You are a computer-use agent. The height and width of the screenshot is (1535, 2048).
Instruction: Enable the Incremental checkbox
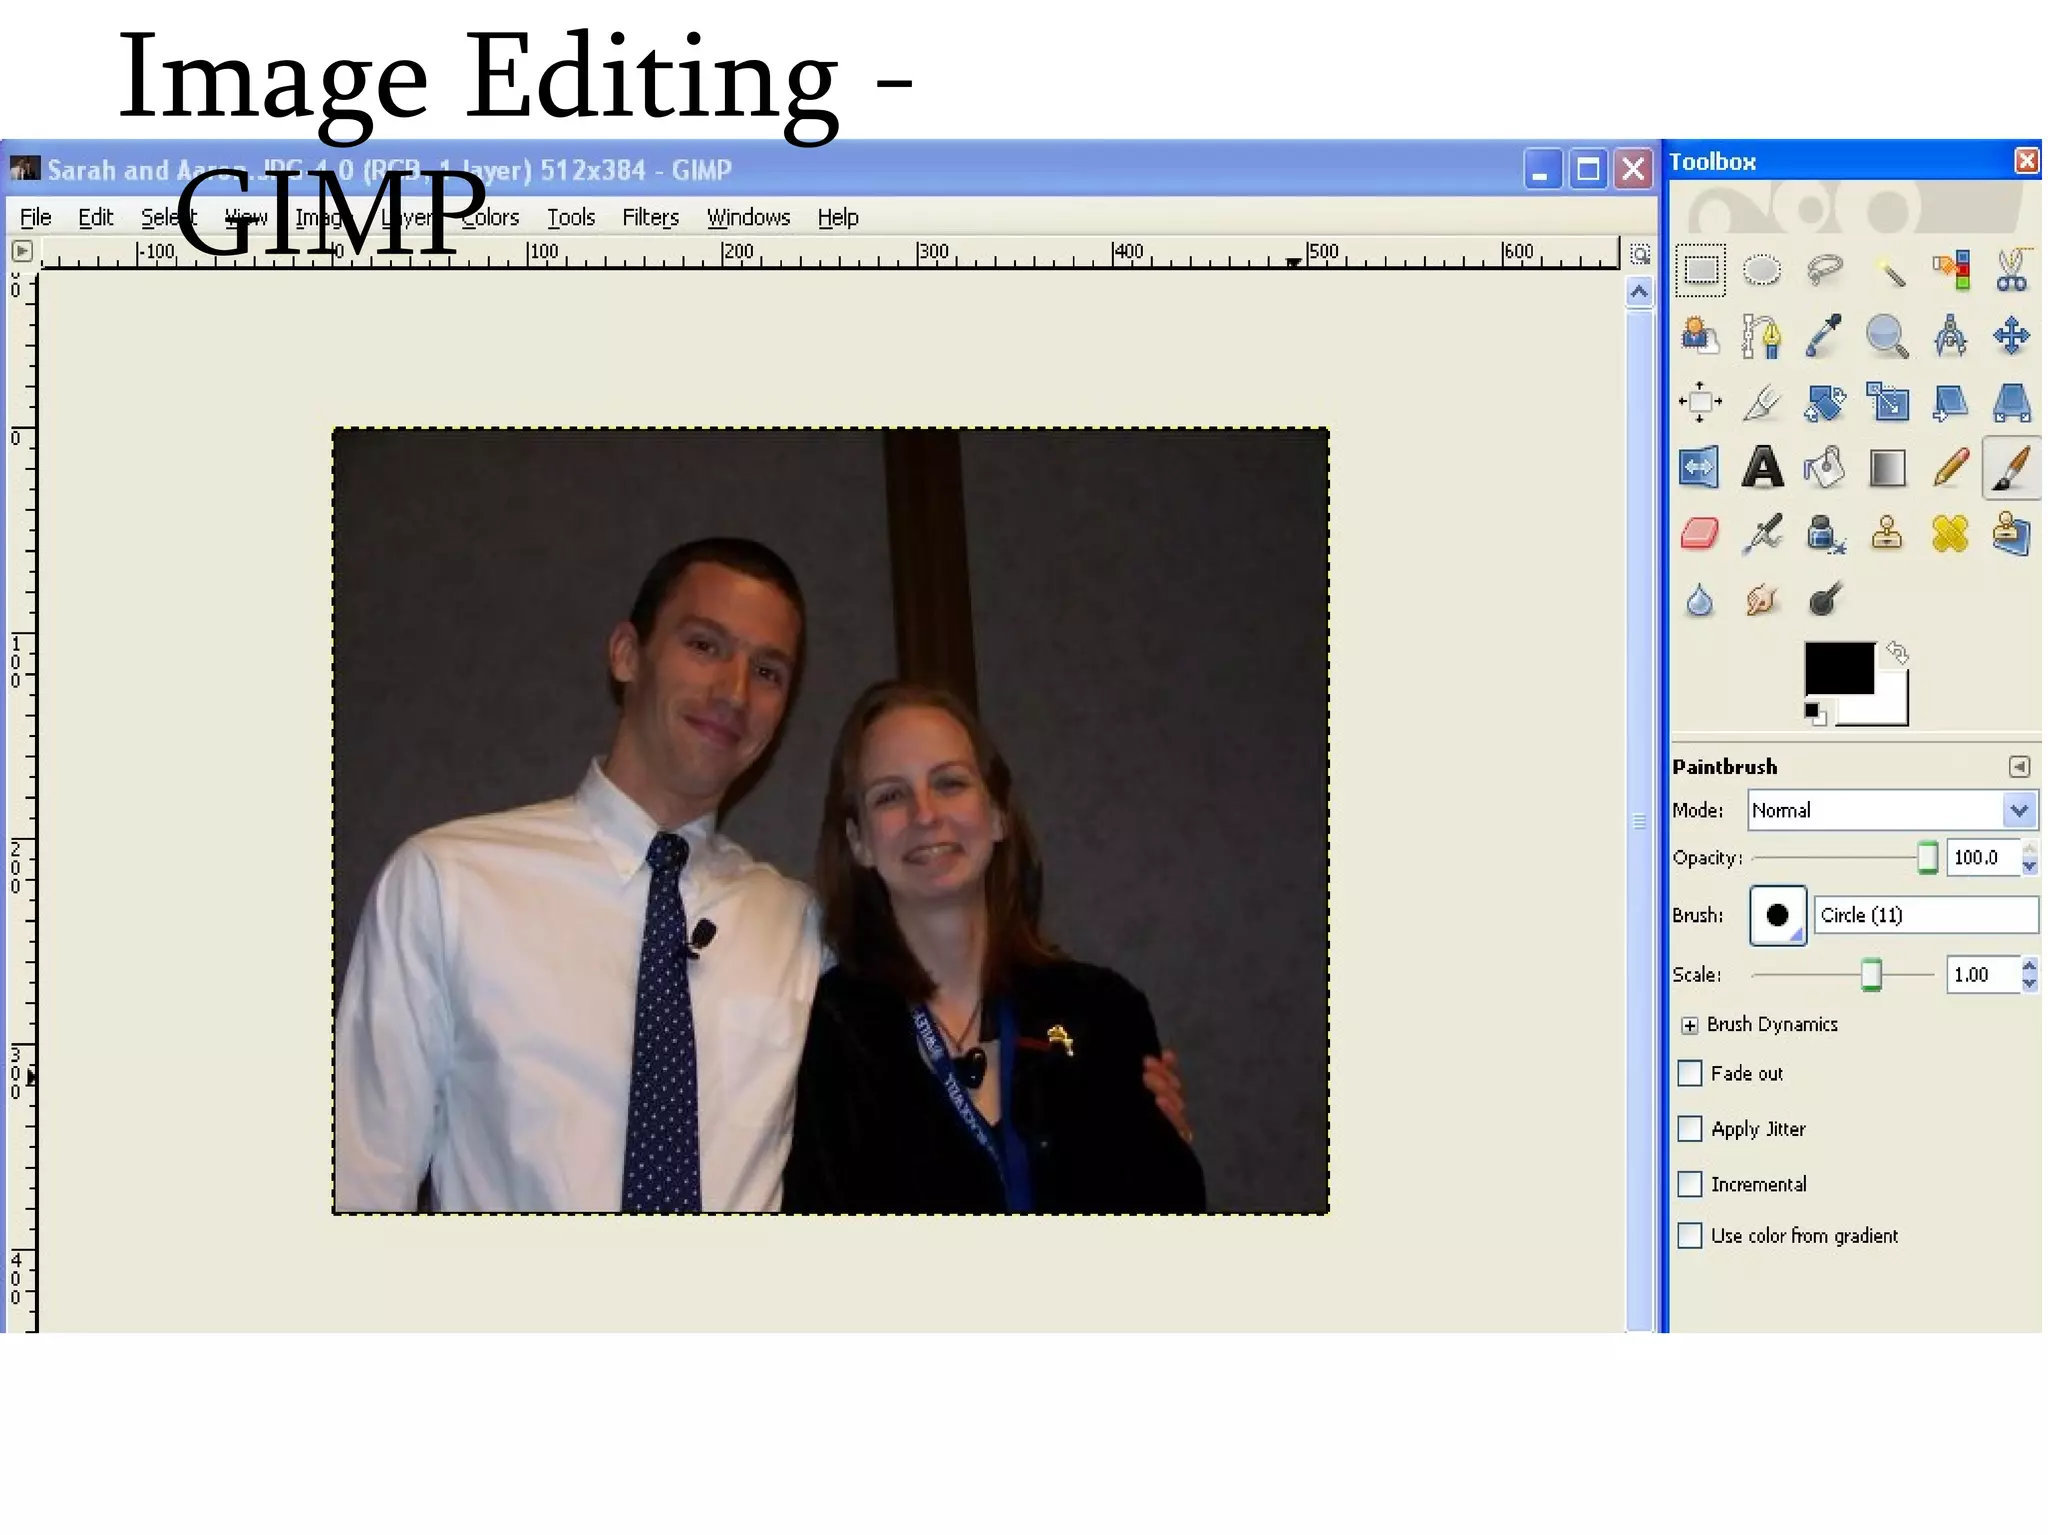click(x=1690, y=1184)
